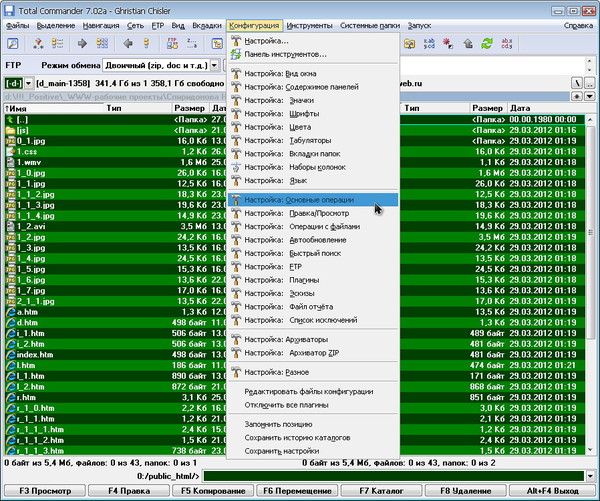Click the folder icon of [js]
600x501 pixels.
pos(10,131)
